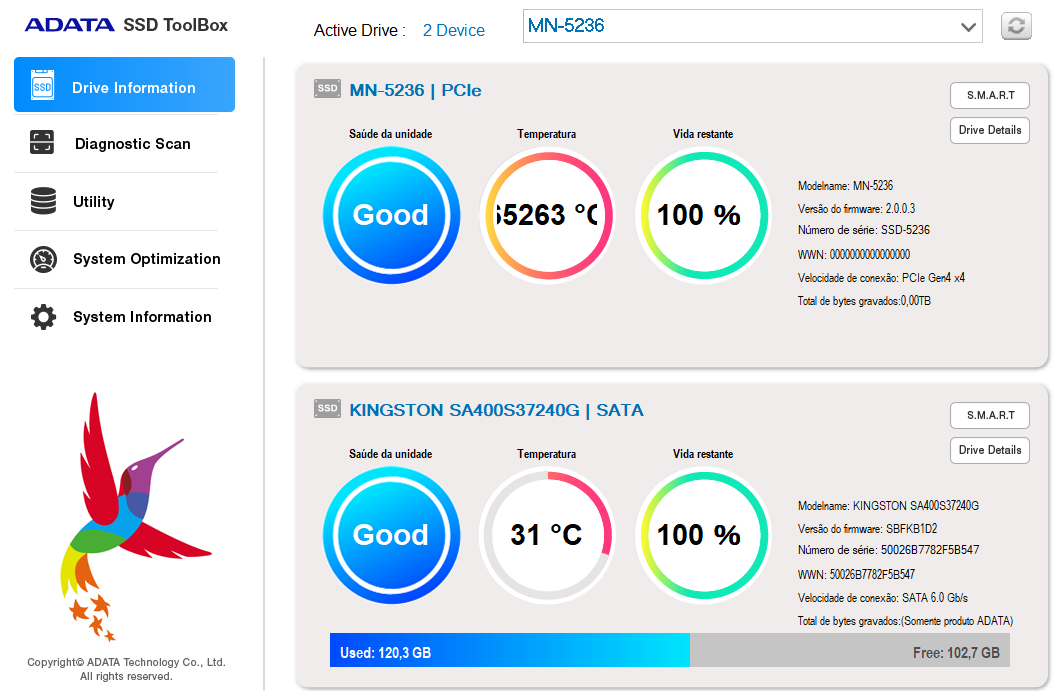Open S.M.A.R.T for MN-5236 drive
This screenshot has height=696, width=1063.
click(x=990, y=96)
